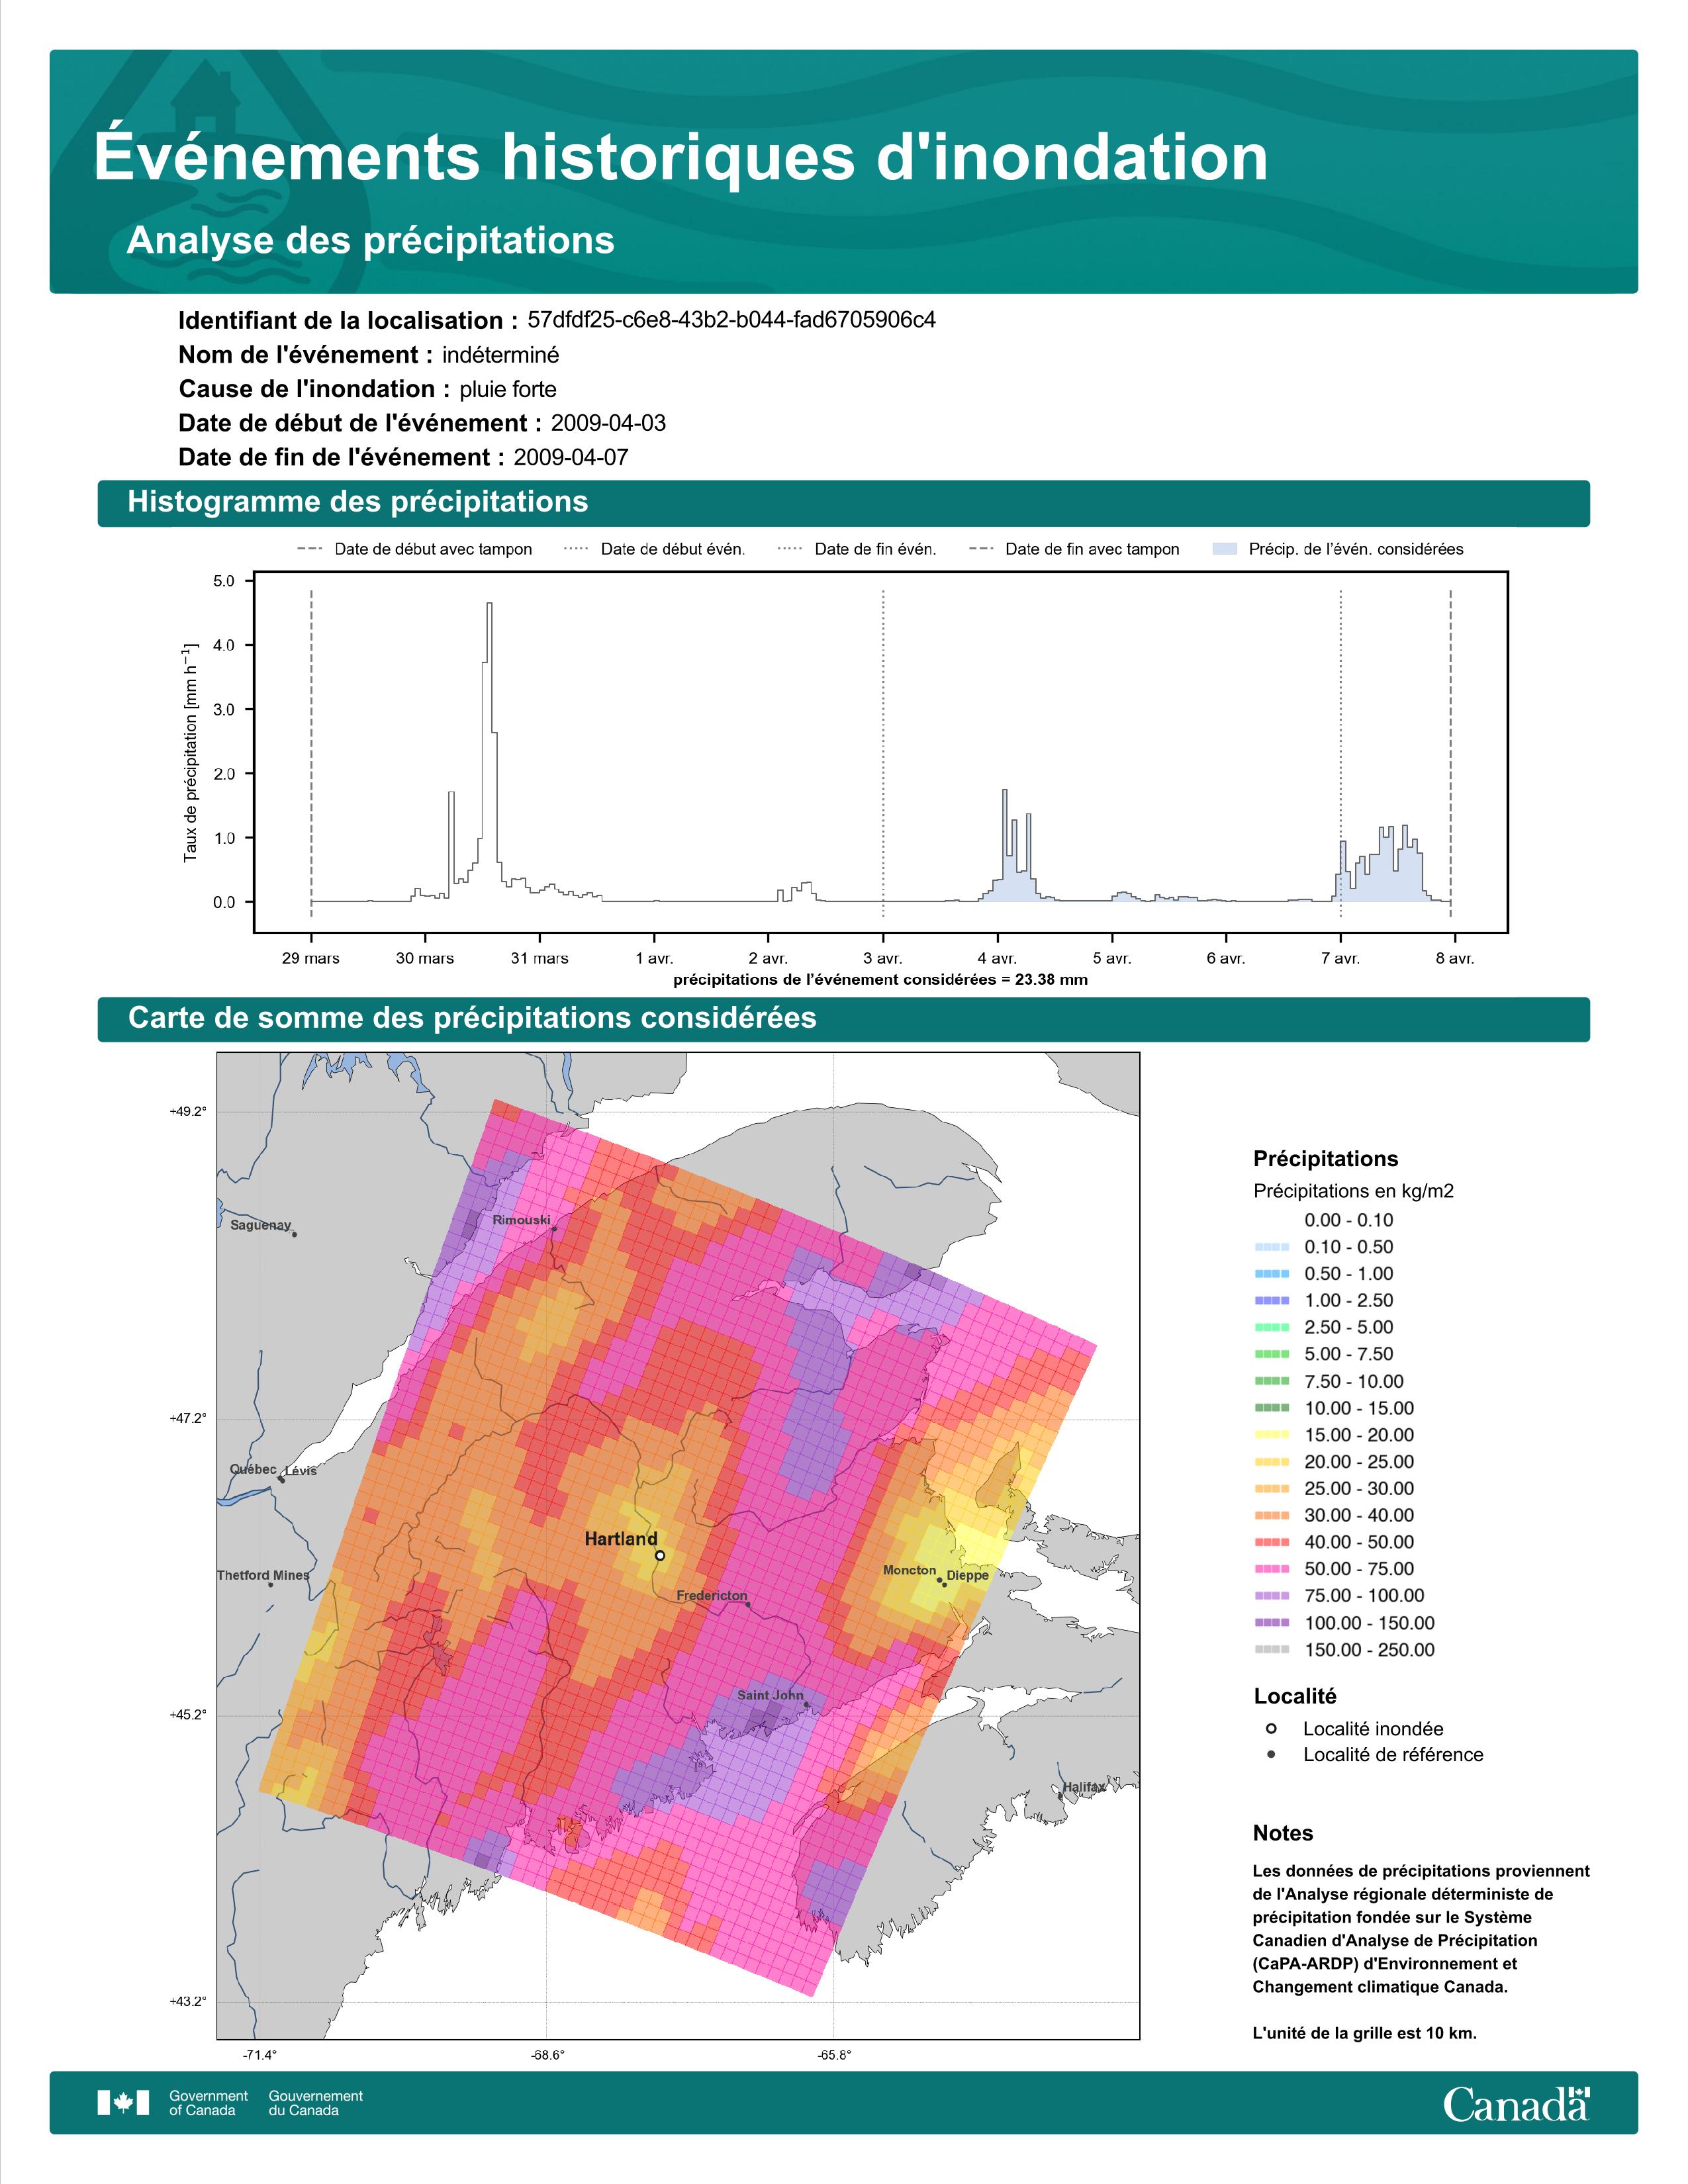1688x2184 pixels.
Task: Click the location identifier 57dfdf25-c6e8... value
Action: (x=731, y=320)
